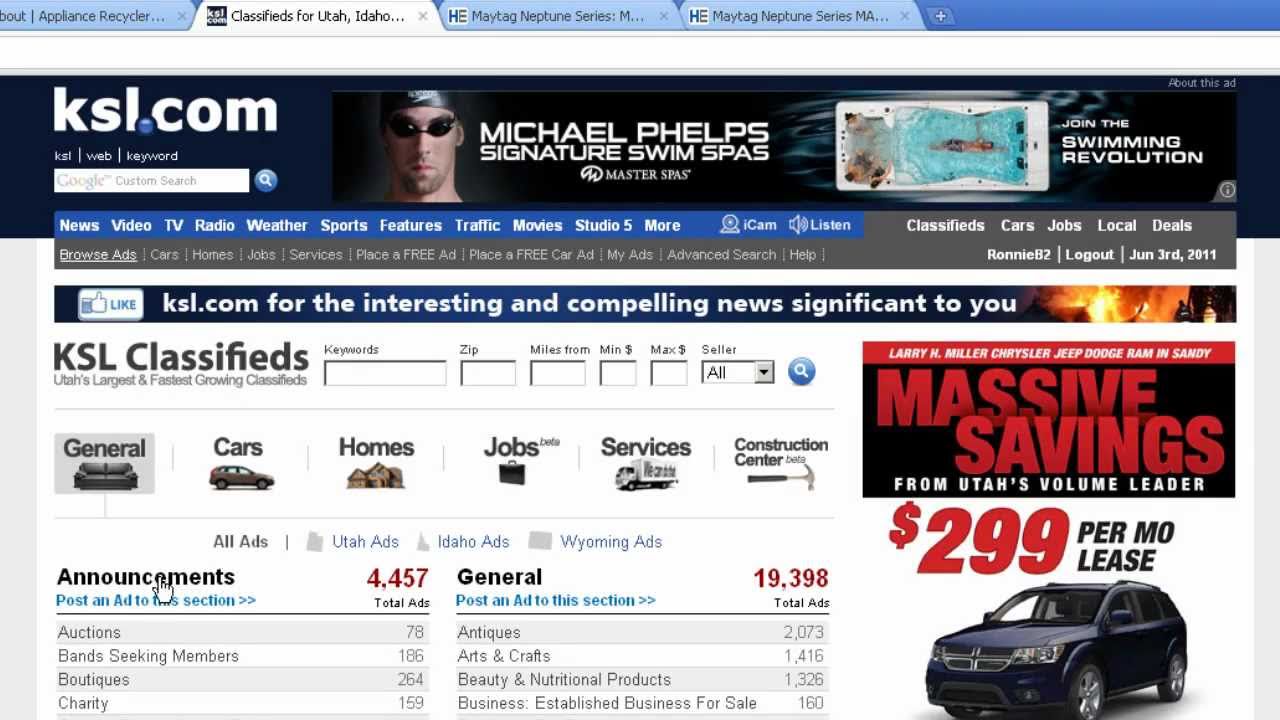
Task: Go to Classifieds in the top navigation
Action: pos(945,225)
